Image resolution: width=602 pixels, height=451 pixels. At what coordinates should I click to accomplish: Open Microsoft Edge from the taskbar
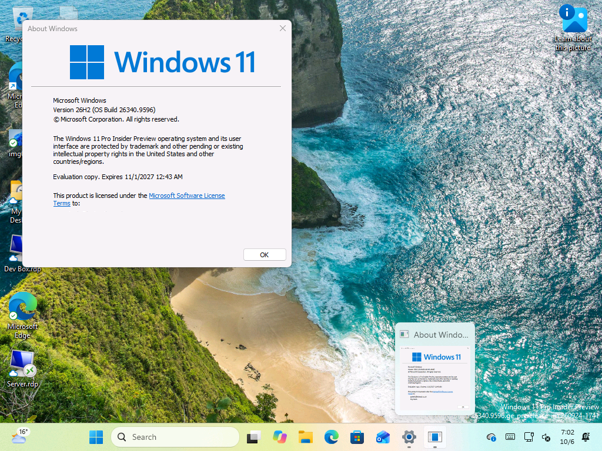point(331,437)
